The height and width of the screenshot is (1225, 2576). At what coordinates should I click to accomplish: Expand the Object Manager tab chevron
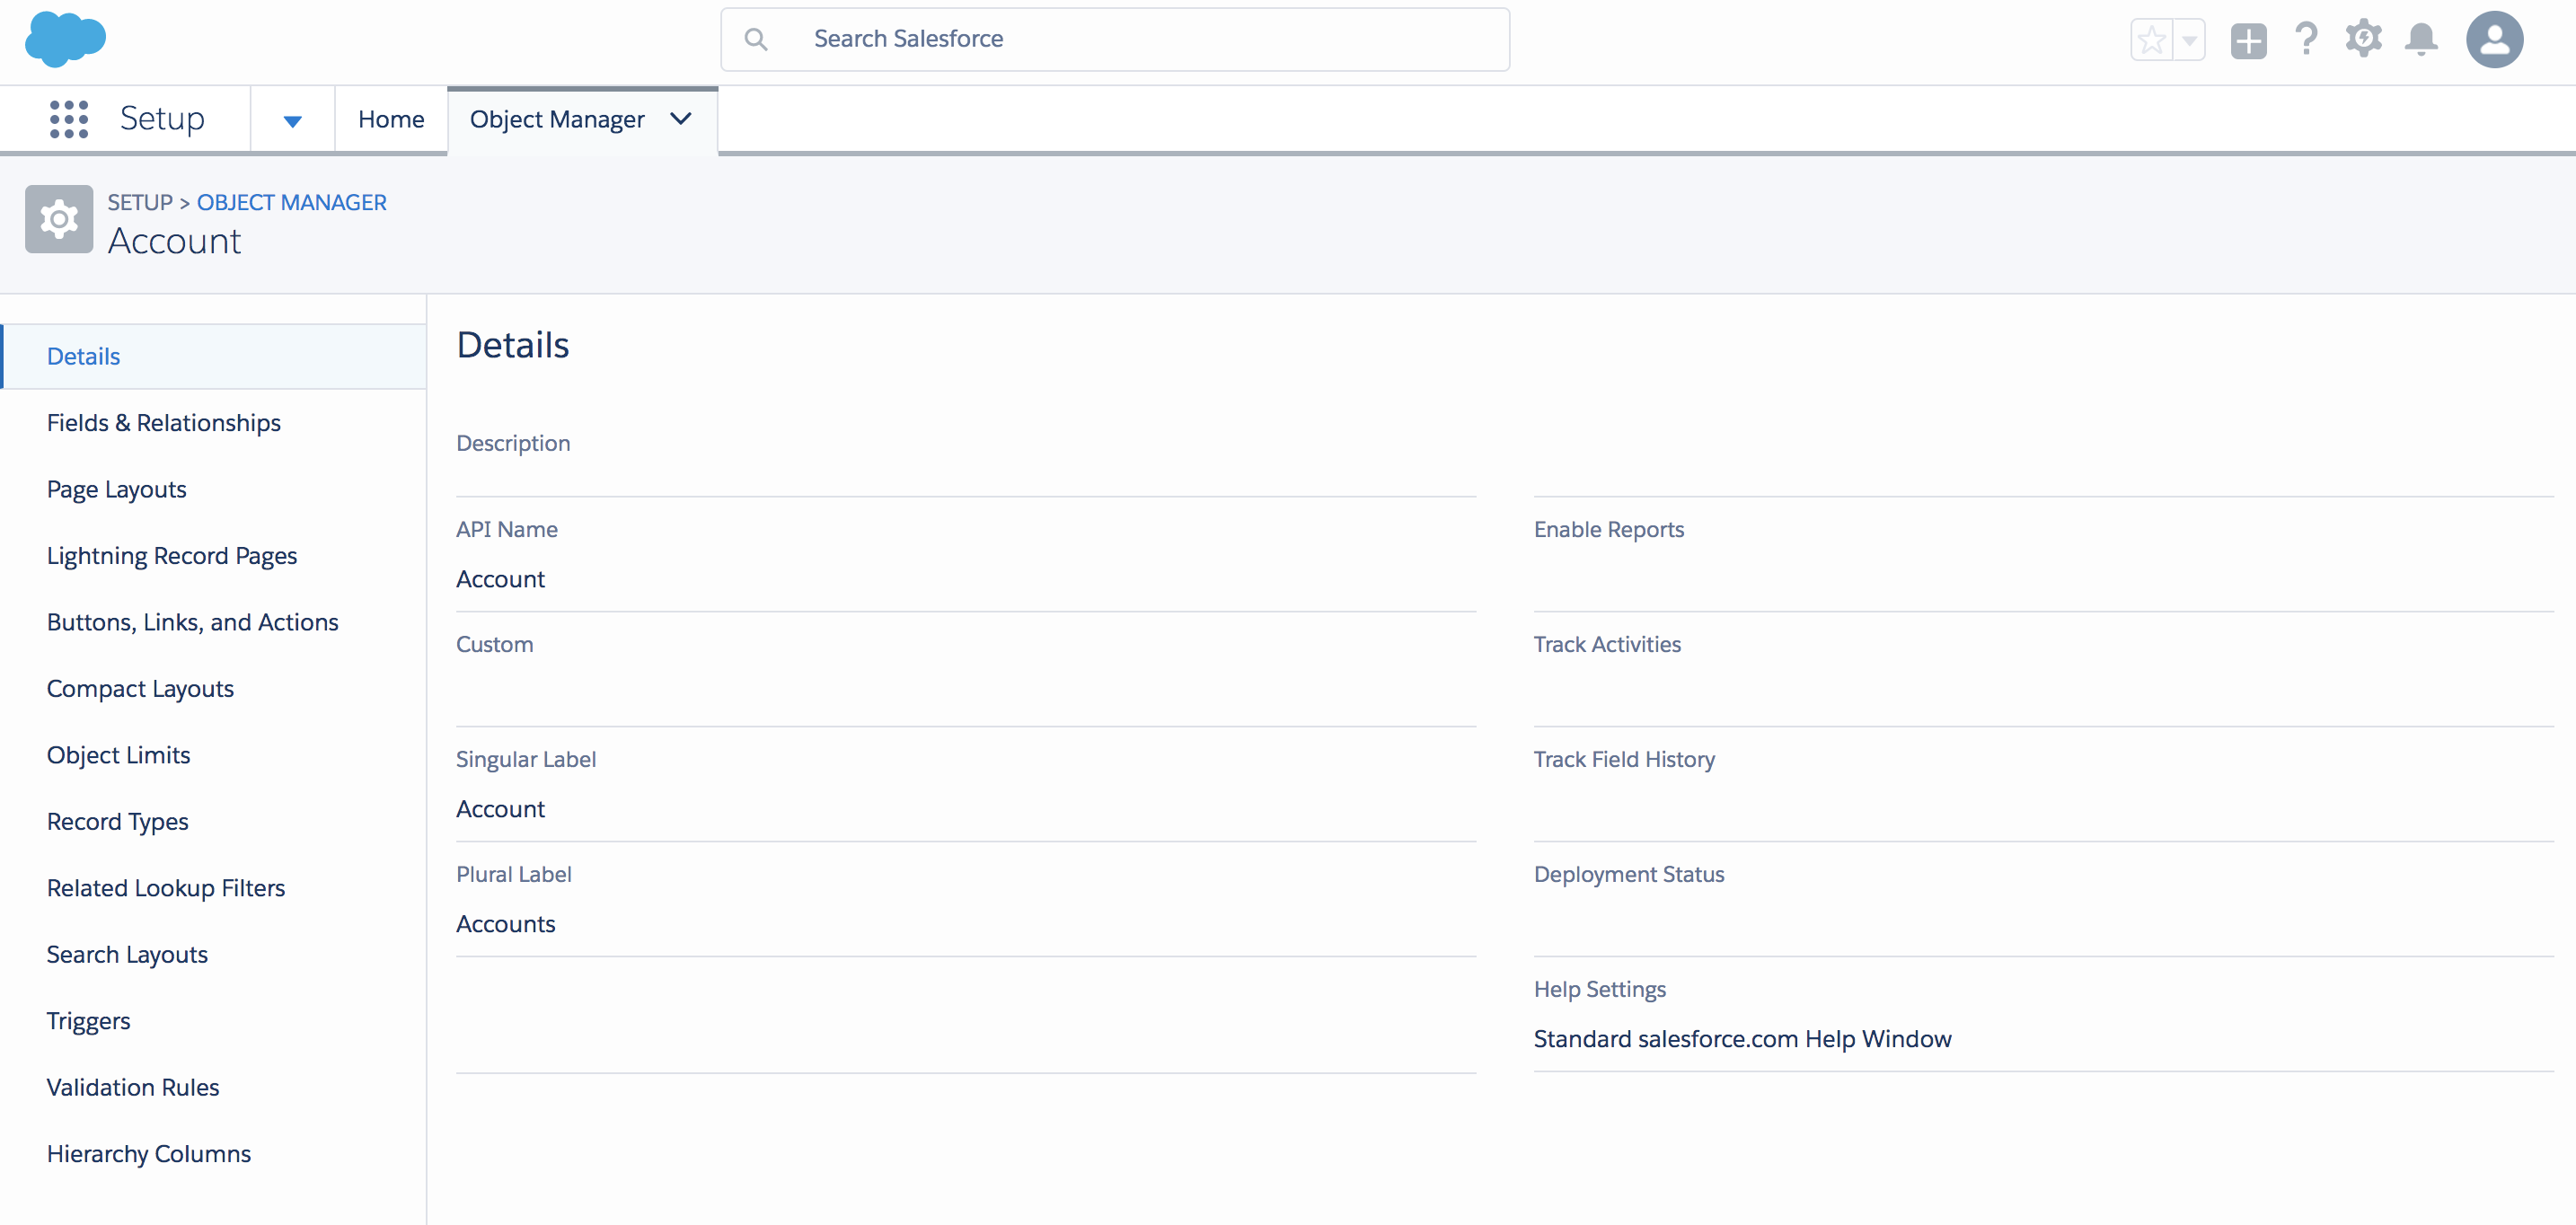tap(681, 119)
